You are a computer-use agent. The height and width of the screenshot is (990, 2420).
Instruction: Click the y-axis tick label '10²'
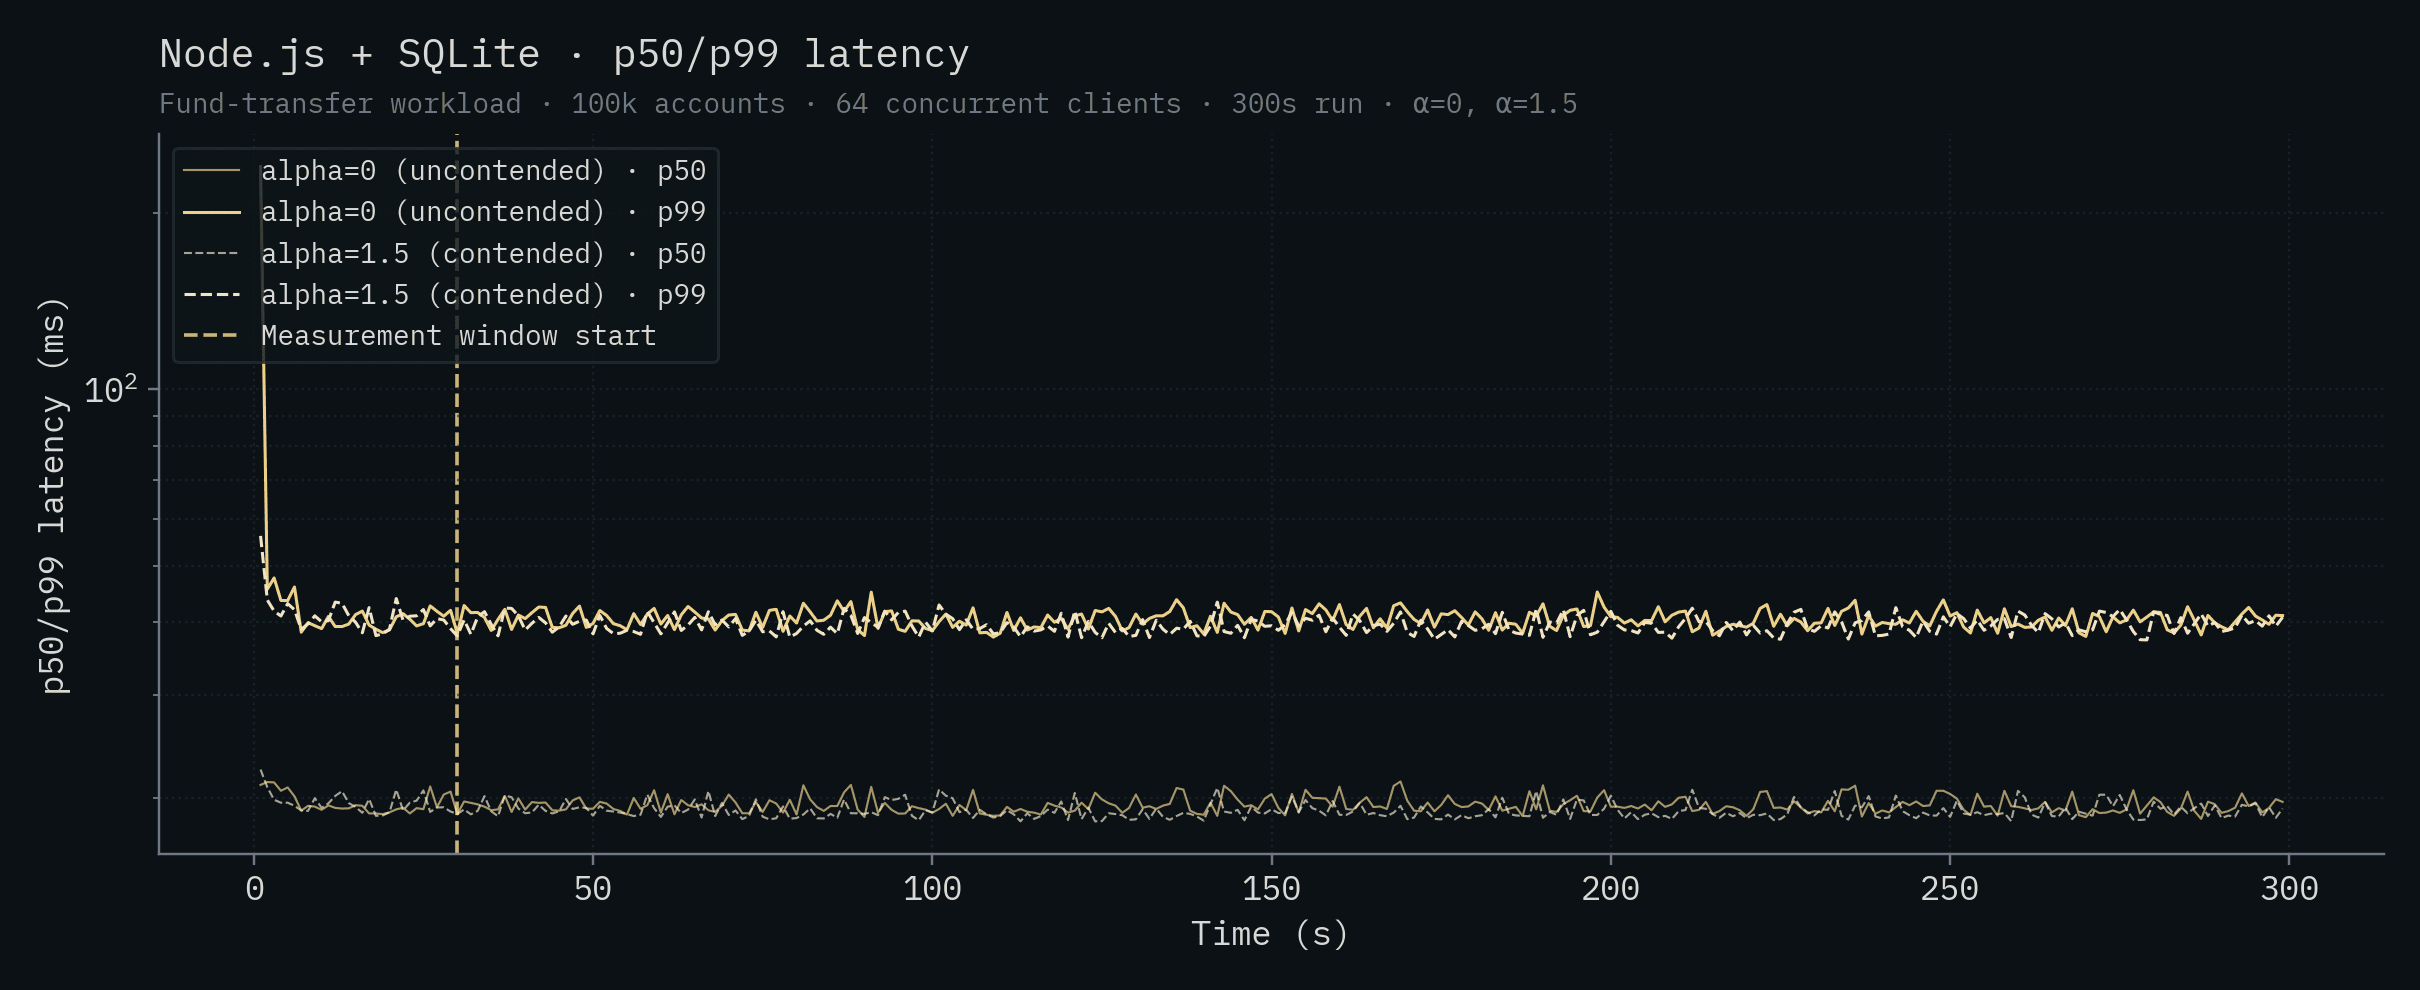coord(111,390)
